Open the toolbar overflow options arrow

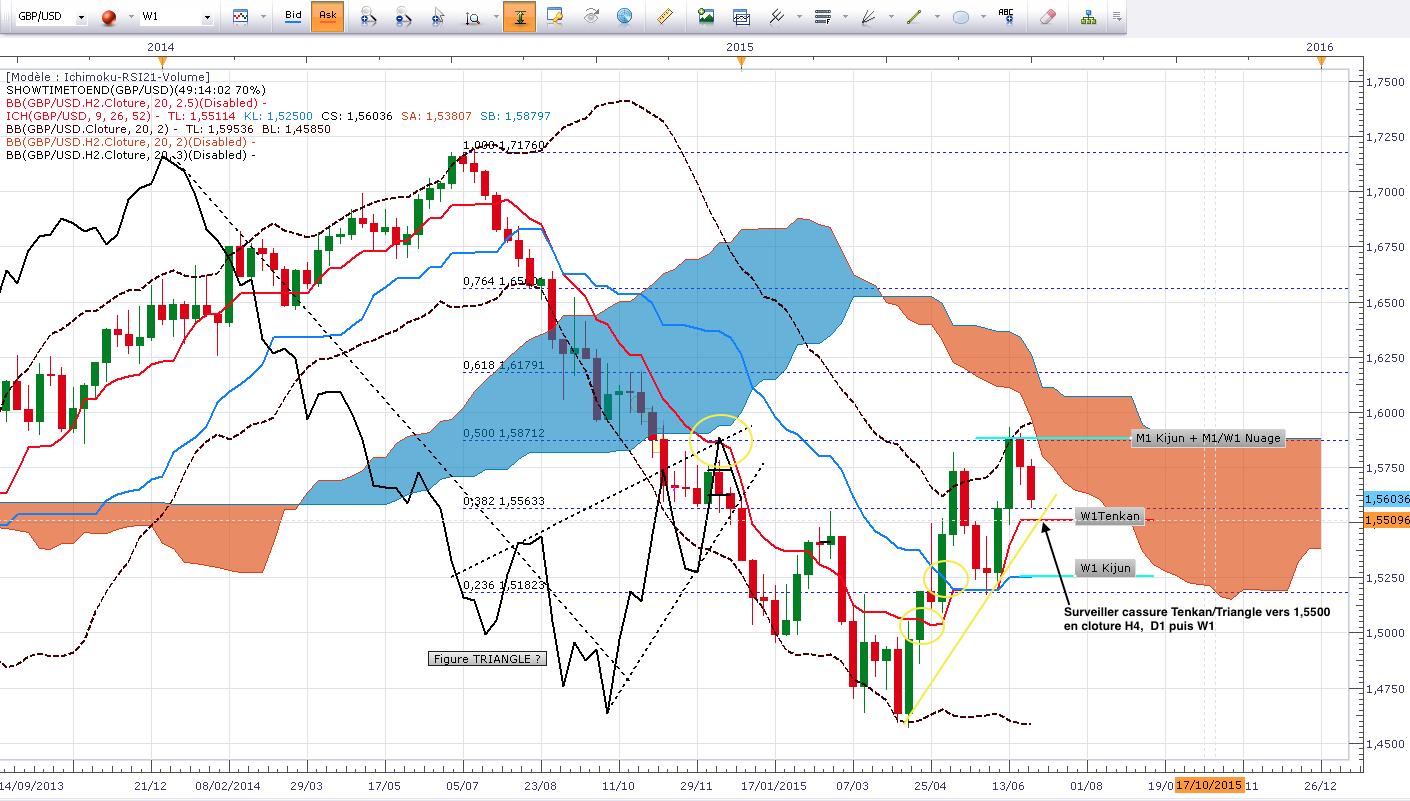[x=1118, y=17]
